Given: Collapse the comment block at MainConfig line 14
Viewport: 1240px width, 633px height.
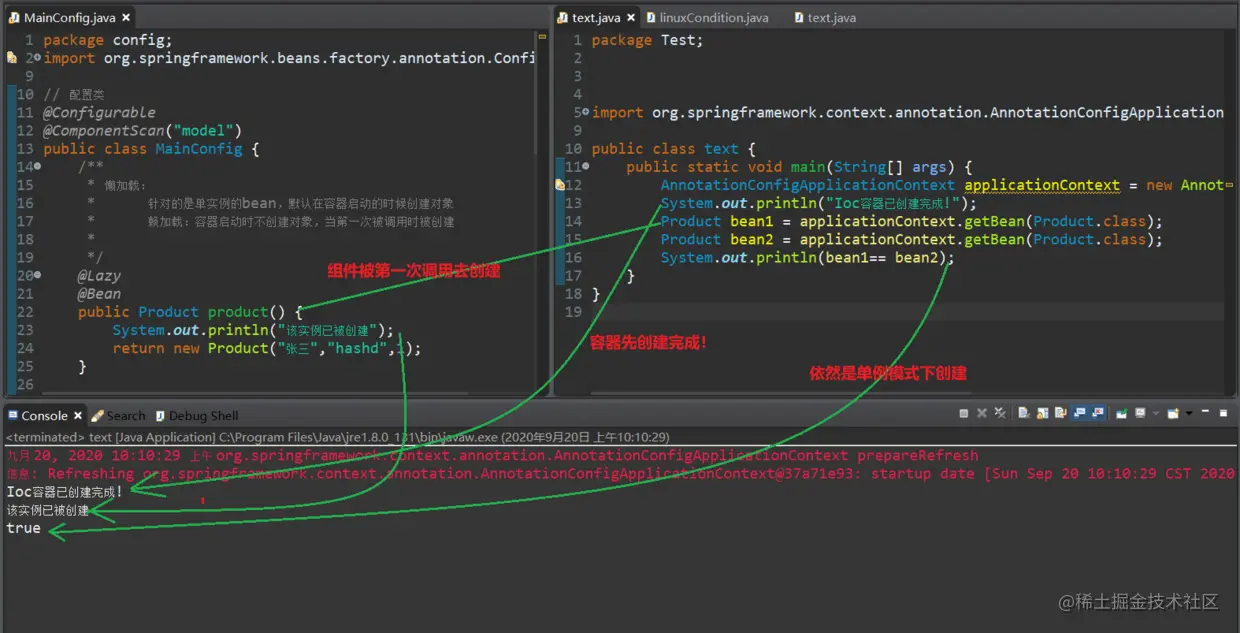Looking at the screenshot, I should (x=38, y=166).
